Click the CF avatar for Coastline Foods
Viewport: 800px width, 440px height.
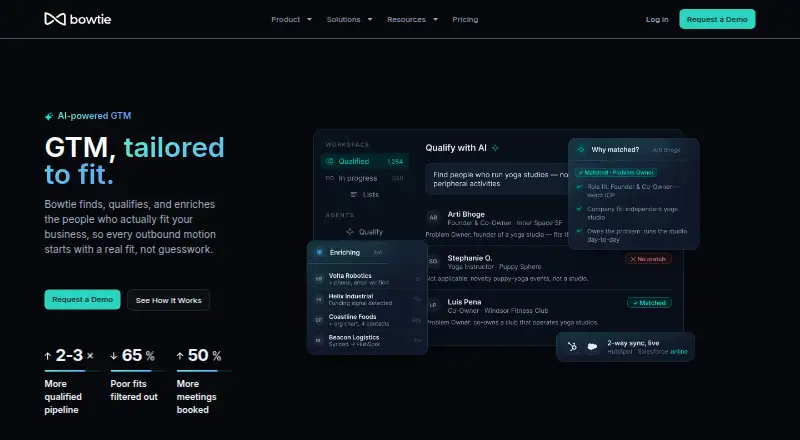319,320
